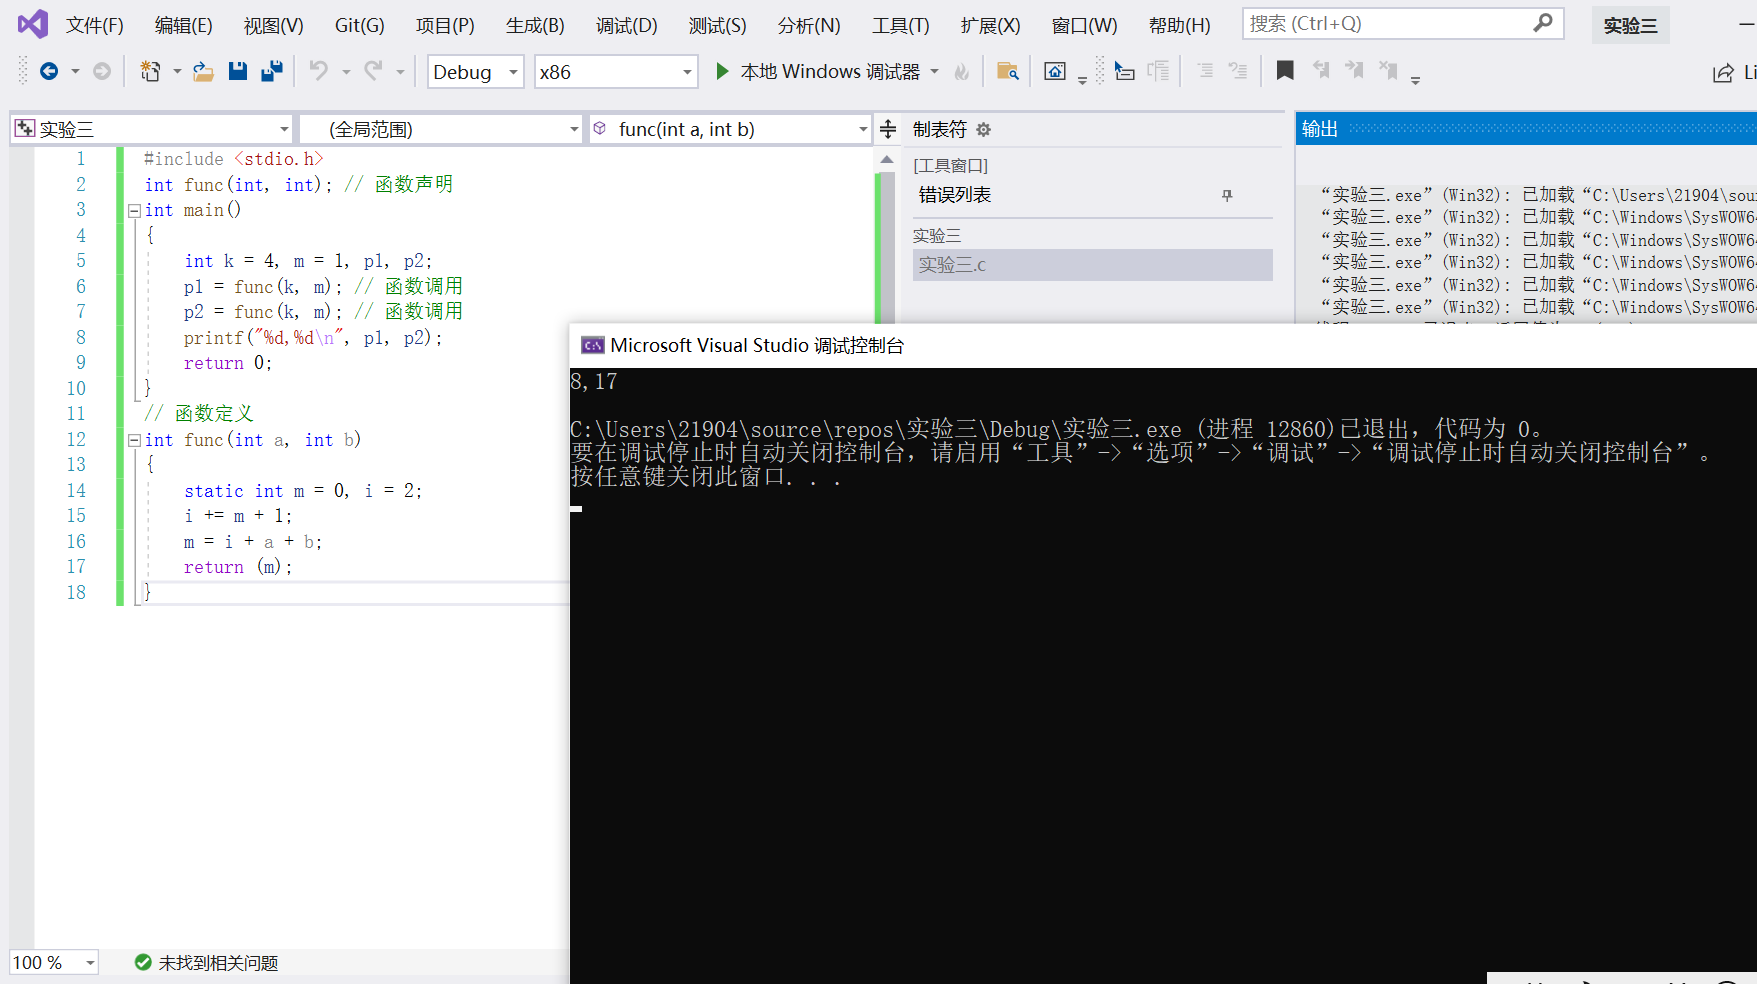The height and width of the screenshot is (984, 1757).
Task: Go to the next bookmark
Action: coord(1355,70)
